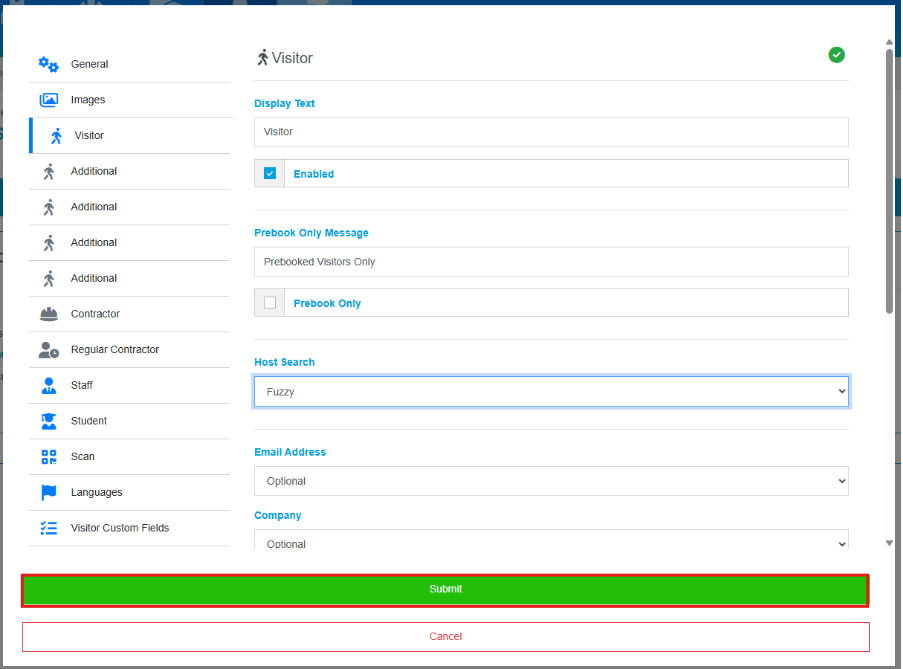
Task: Select the Visitor sidebar section
Action: pyautogui.click(x=131, y=136)
